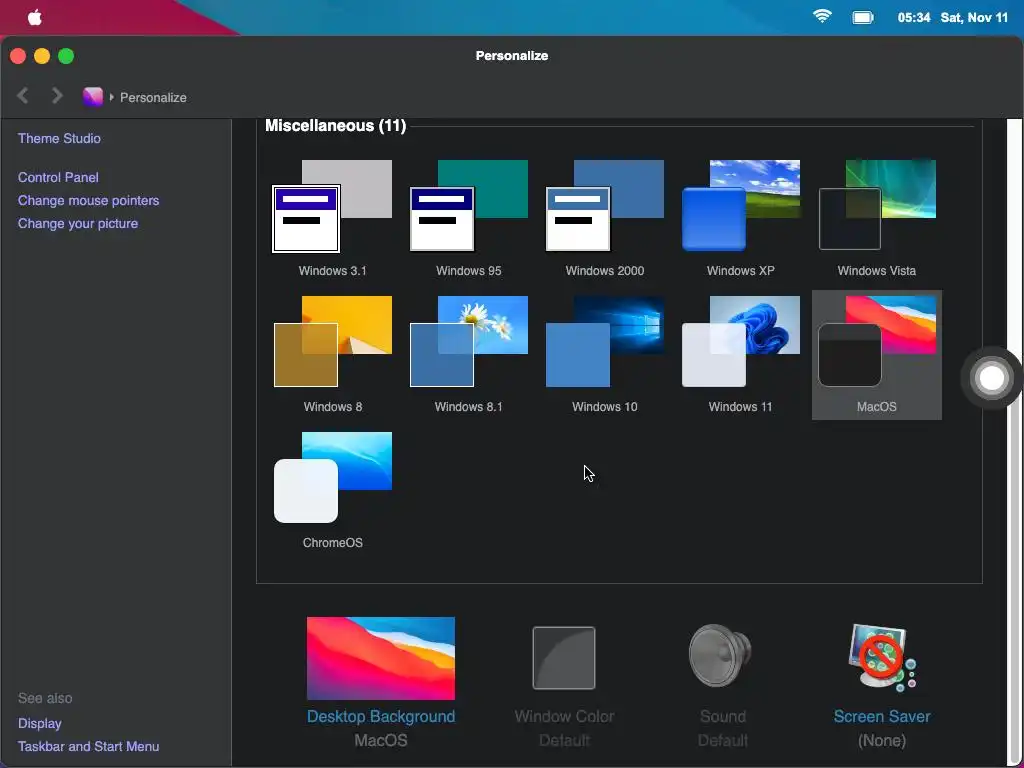Open Screen Saver settings
The height and width of the screenshot is (768, 1024).
click(x=882, y=686)
